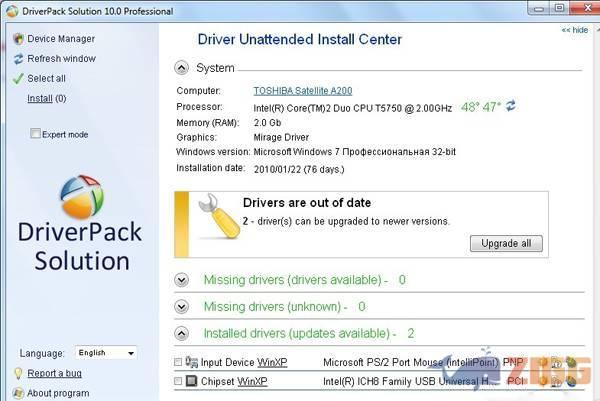600x401 pixels.
Task: Click the Microsoft PS/2 Port Mouse description
Action: pos(412,362)
